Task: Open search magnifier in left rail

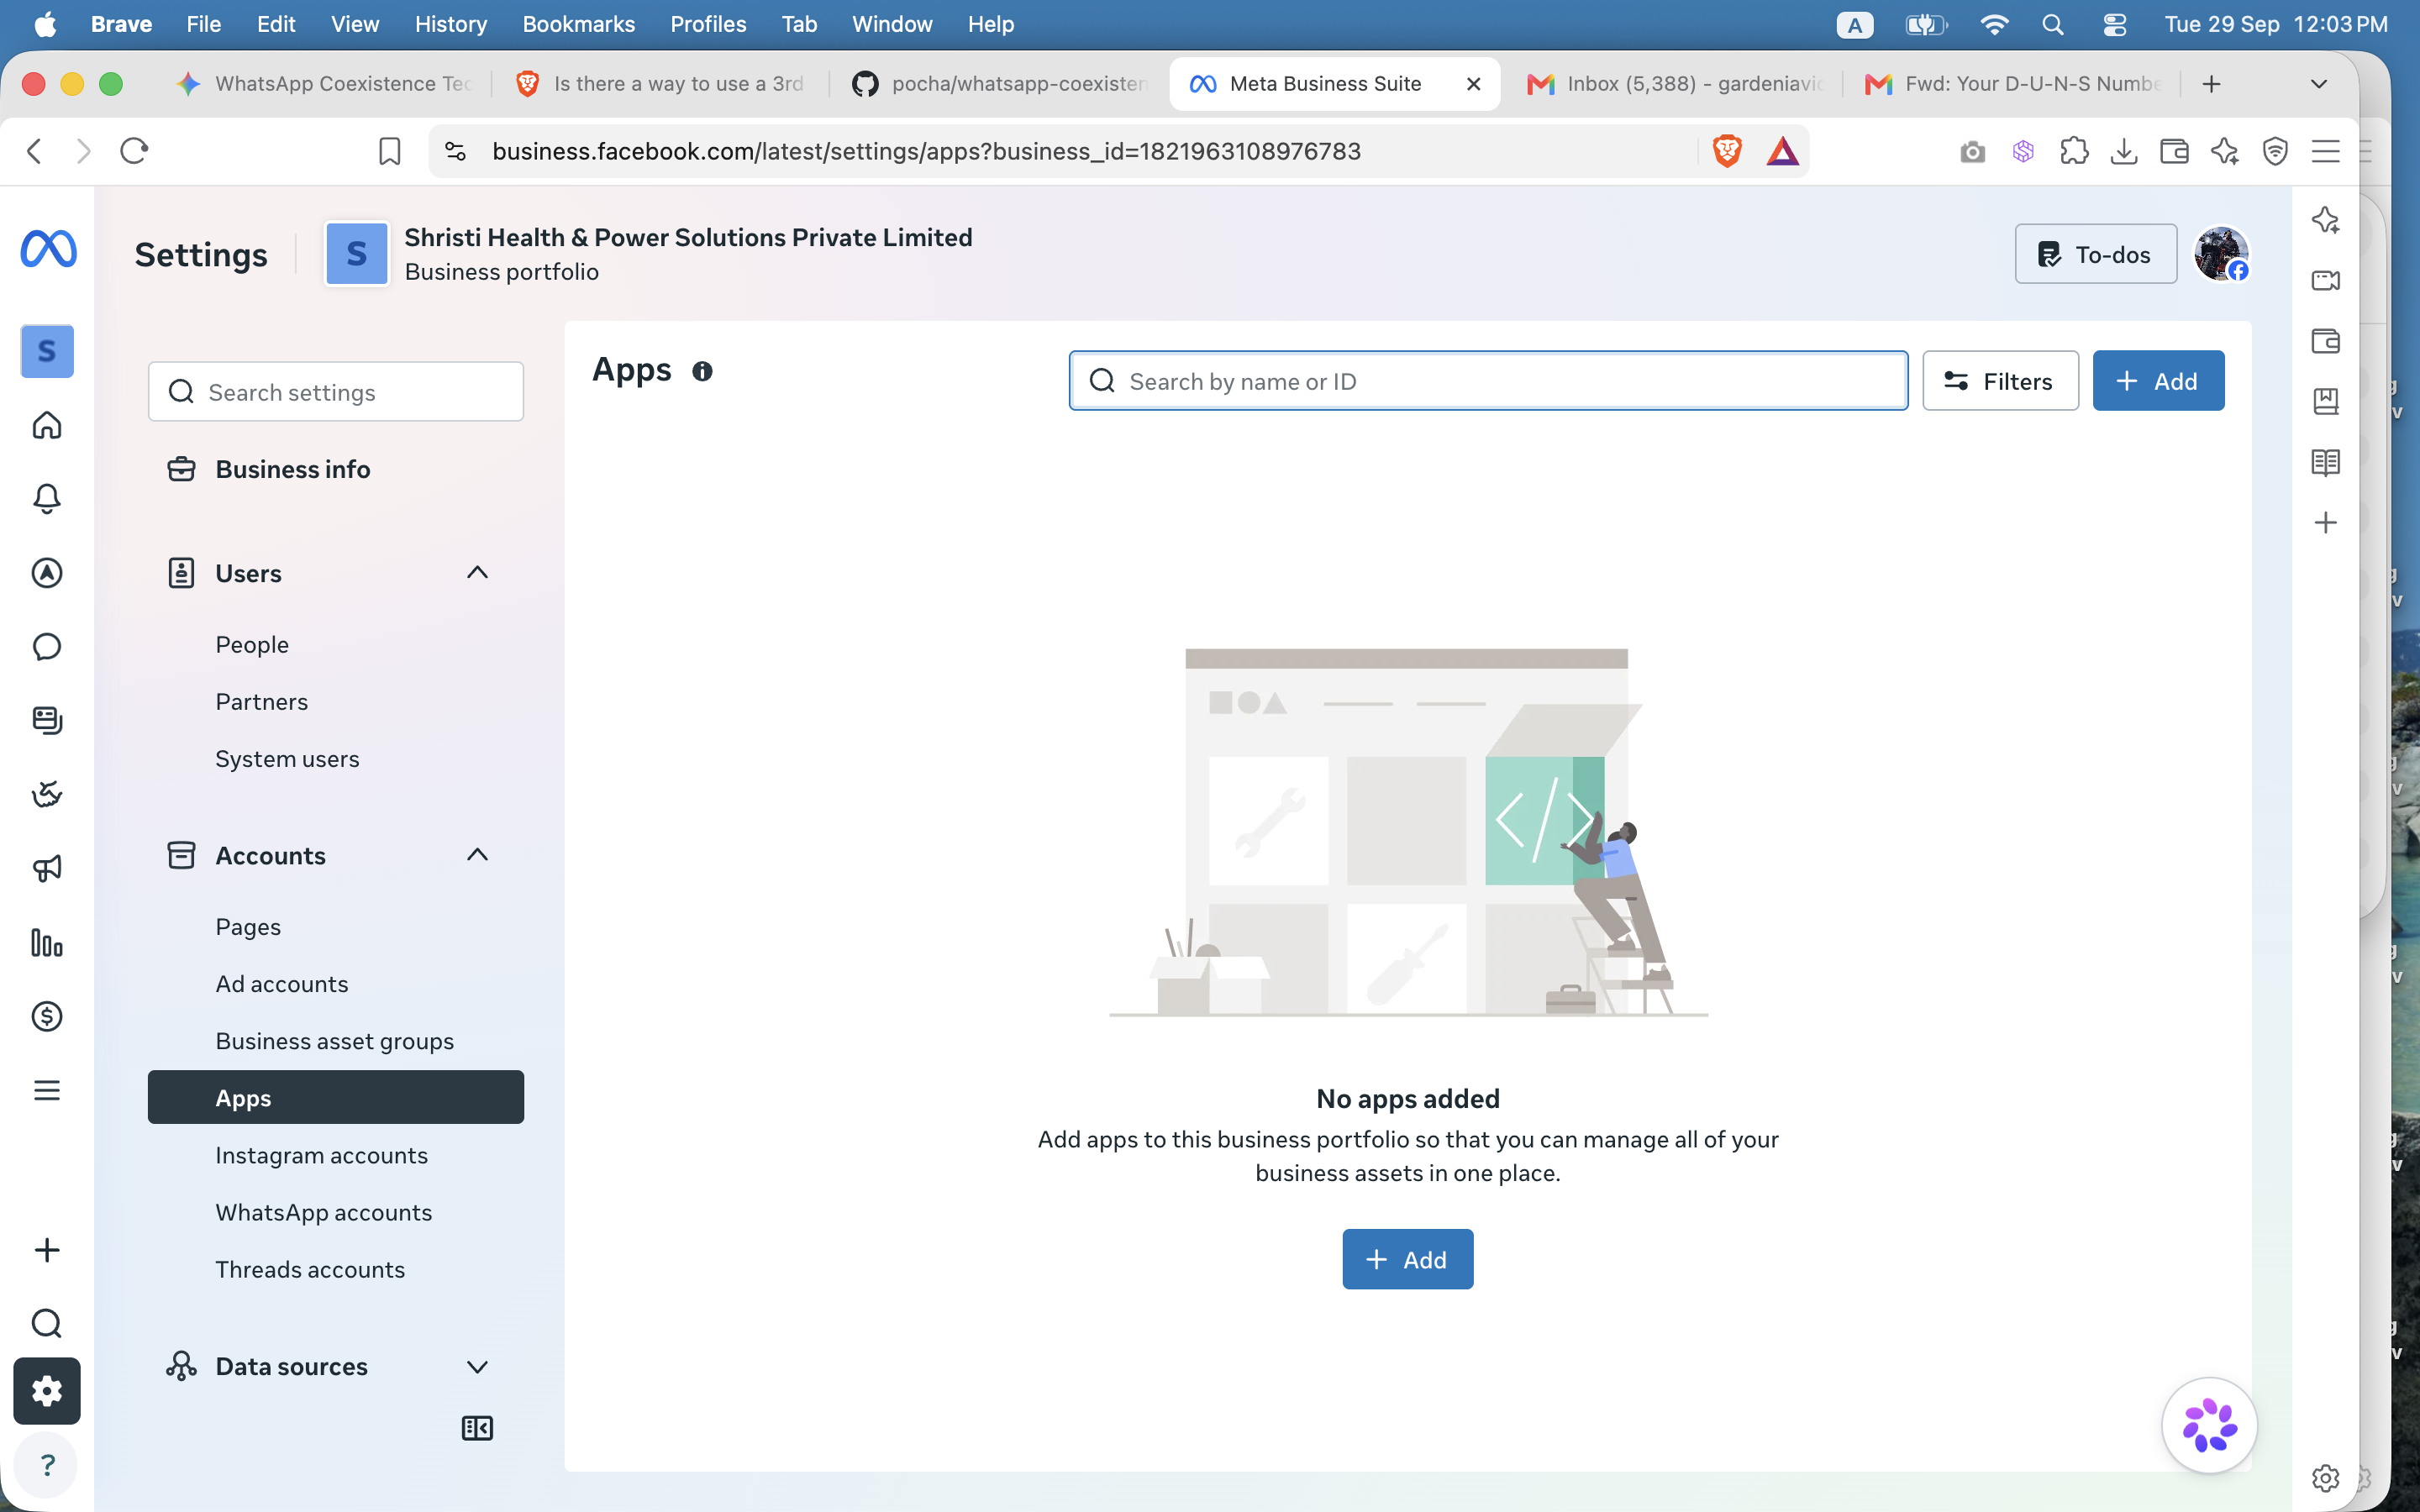Action: point(47,1323)
